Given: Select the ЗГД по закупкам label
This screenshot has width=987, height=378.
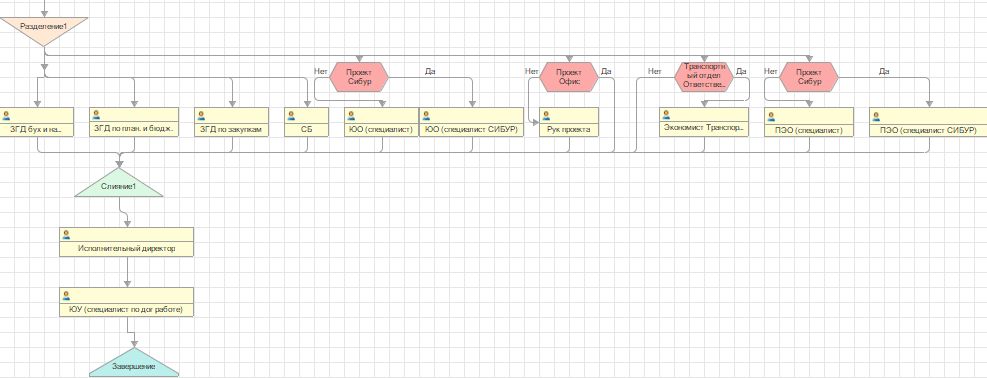Looking at the screenshot, I should tap(232, 130).
